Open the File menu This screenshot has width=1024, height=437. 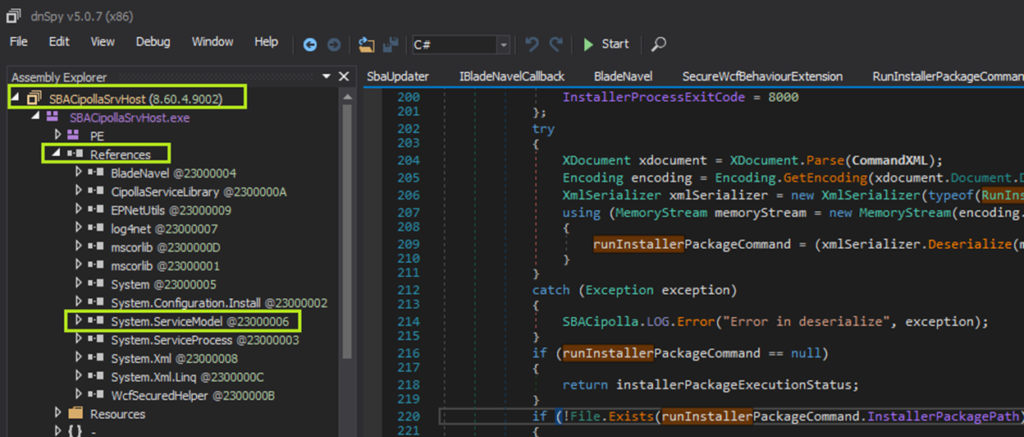pos(19,42)
